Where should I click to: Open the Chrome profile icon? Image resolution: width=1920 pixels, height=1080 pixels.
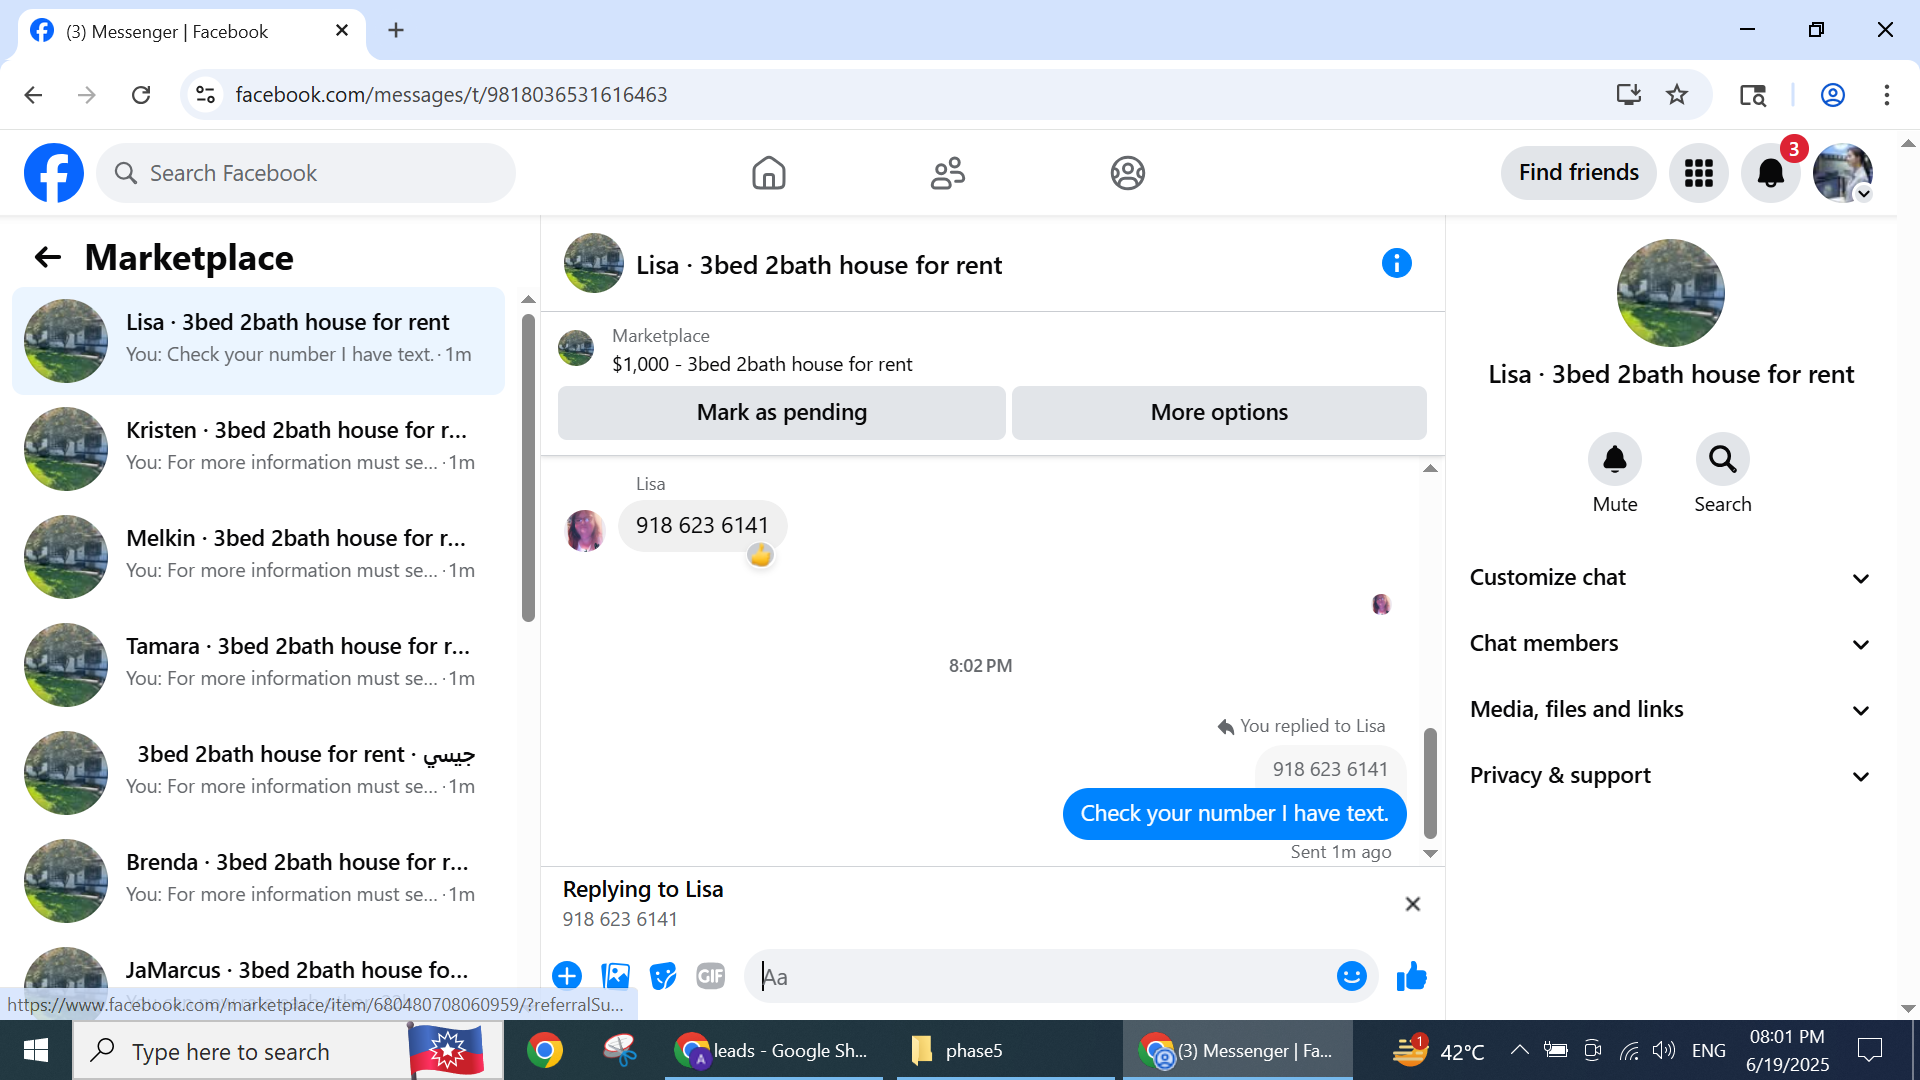1833,95
